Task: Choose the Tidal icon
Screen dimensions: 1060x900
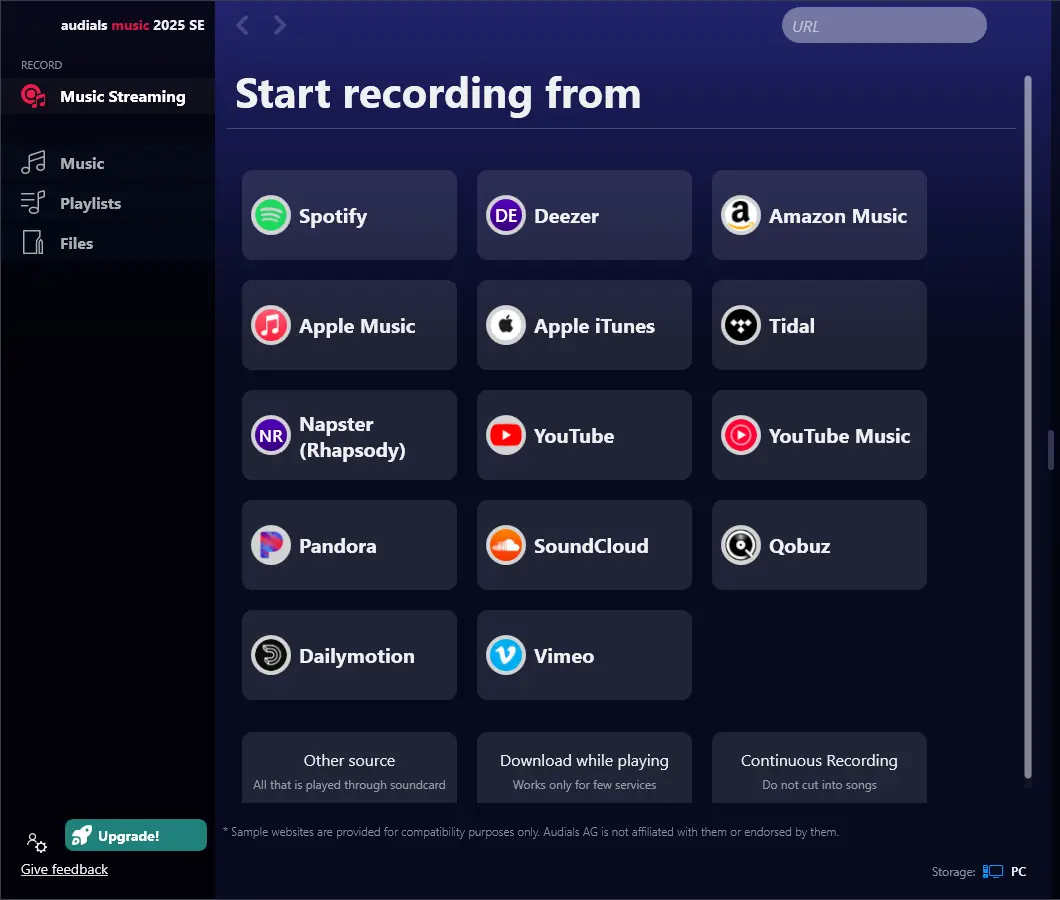Action: tap(741, 326)
